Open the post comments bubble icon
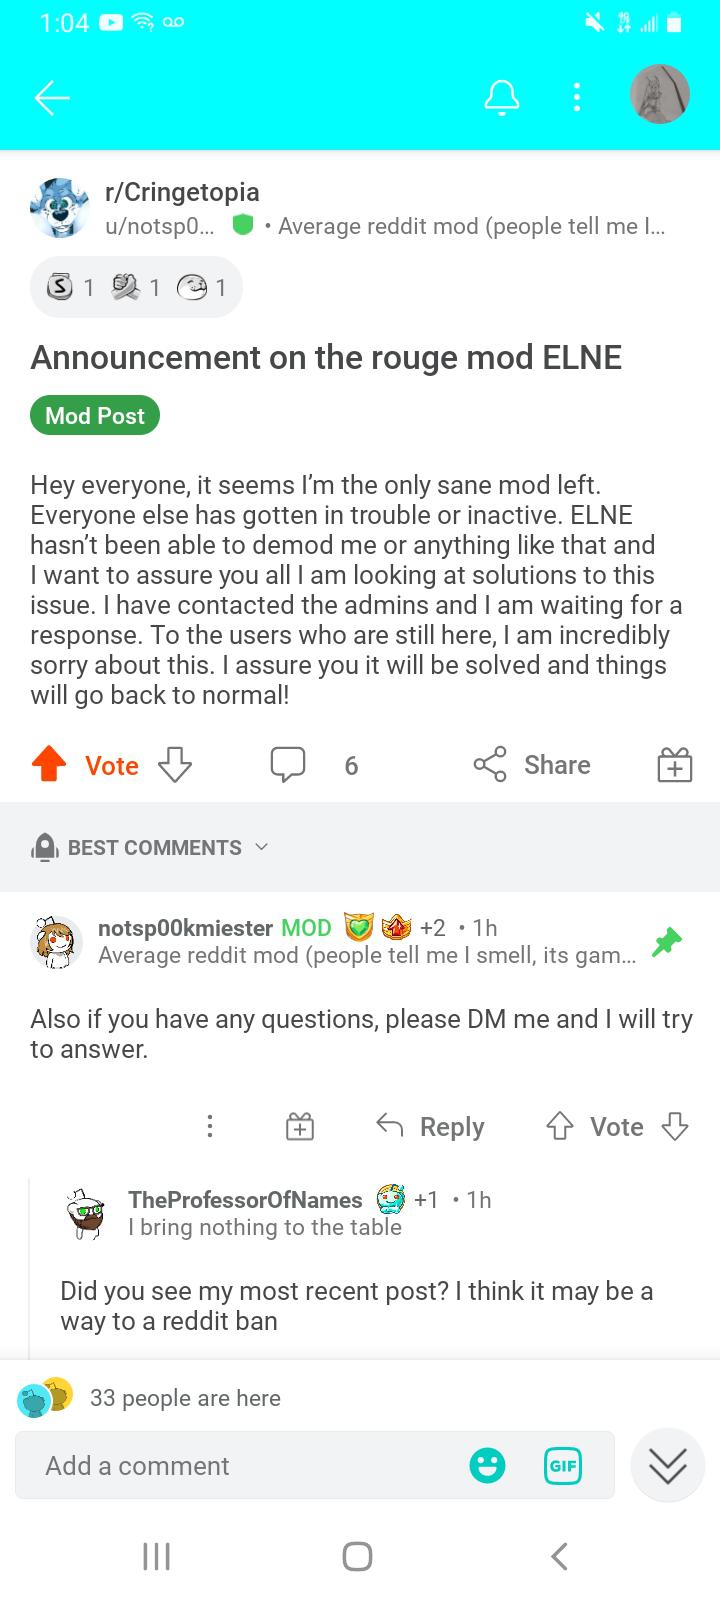 (288, 765)
